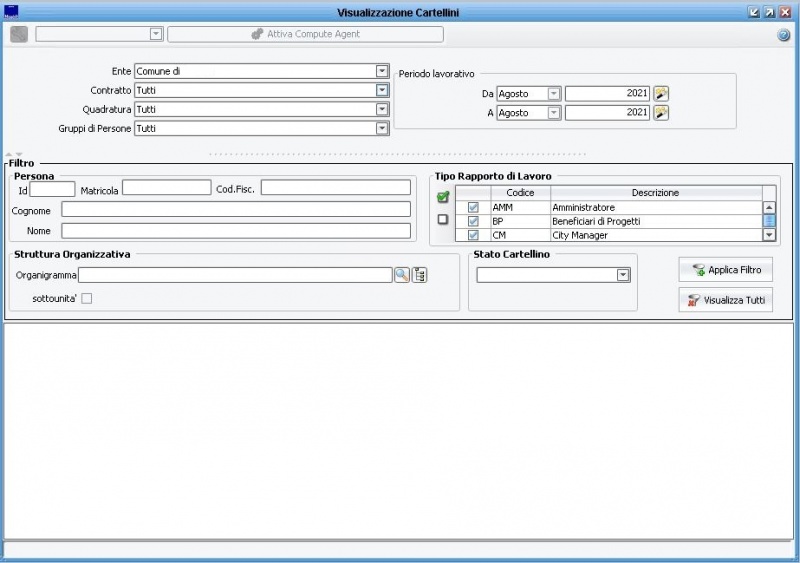Click into the Cognome text field

pos(235,209)
